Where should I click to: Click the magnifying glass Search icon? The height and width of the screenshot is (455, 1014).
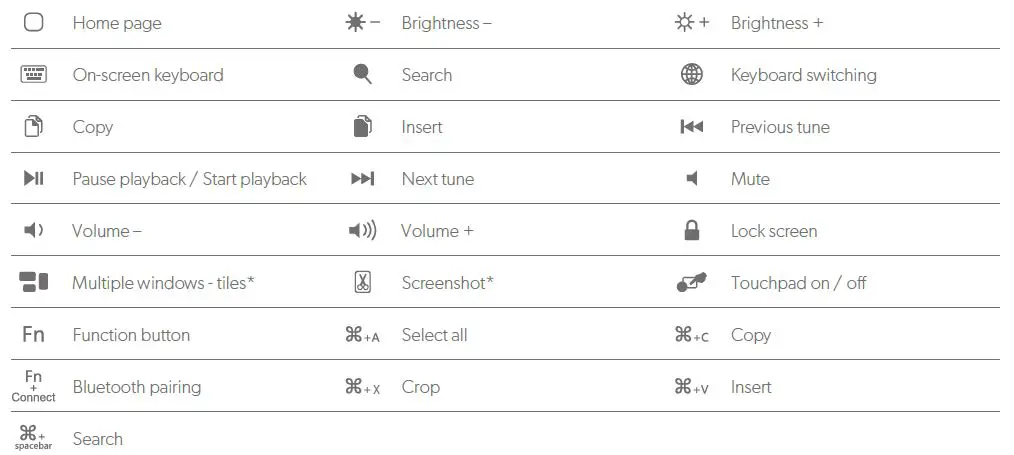[363, 74]
